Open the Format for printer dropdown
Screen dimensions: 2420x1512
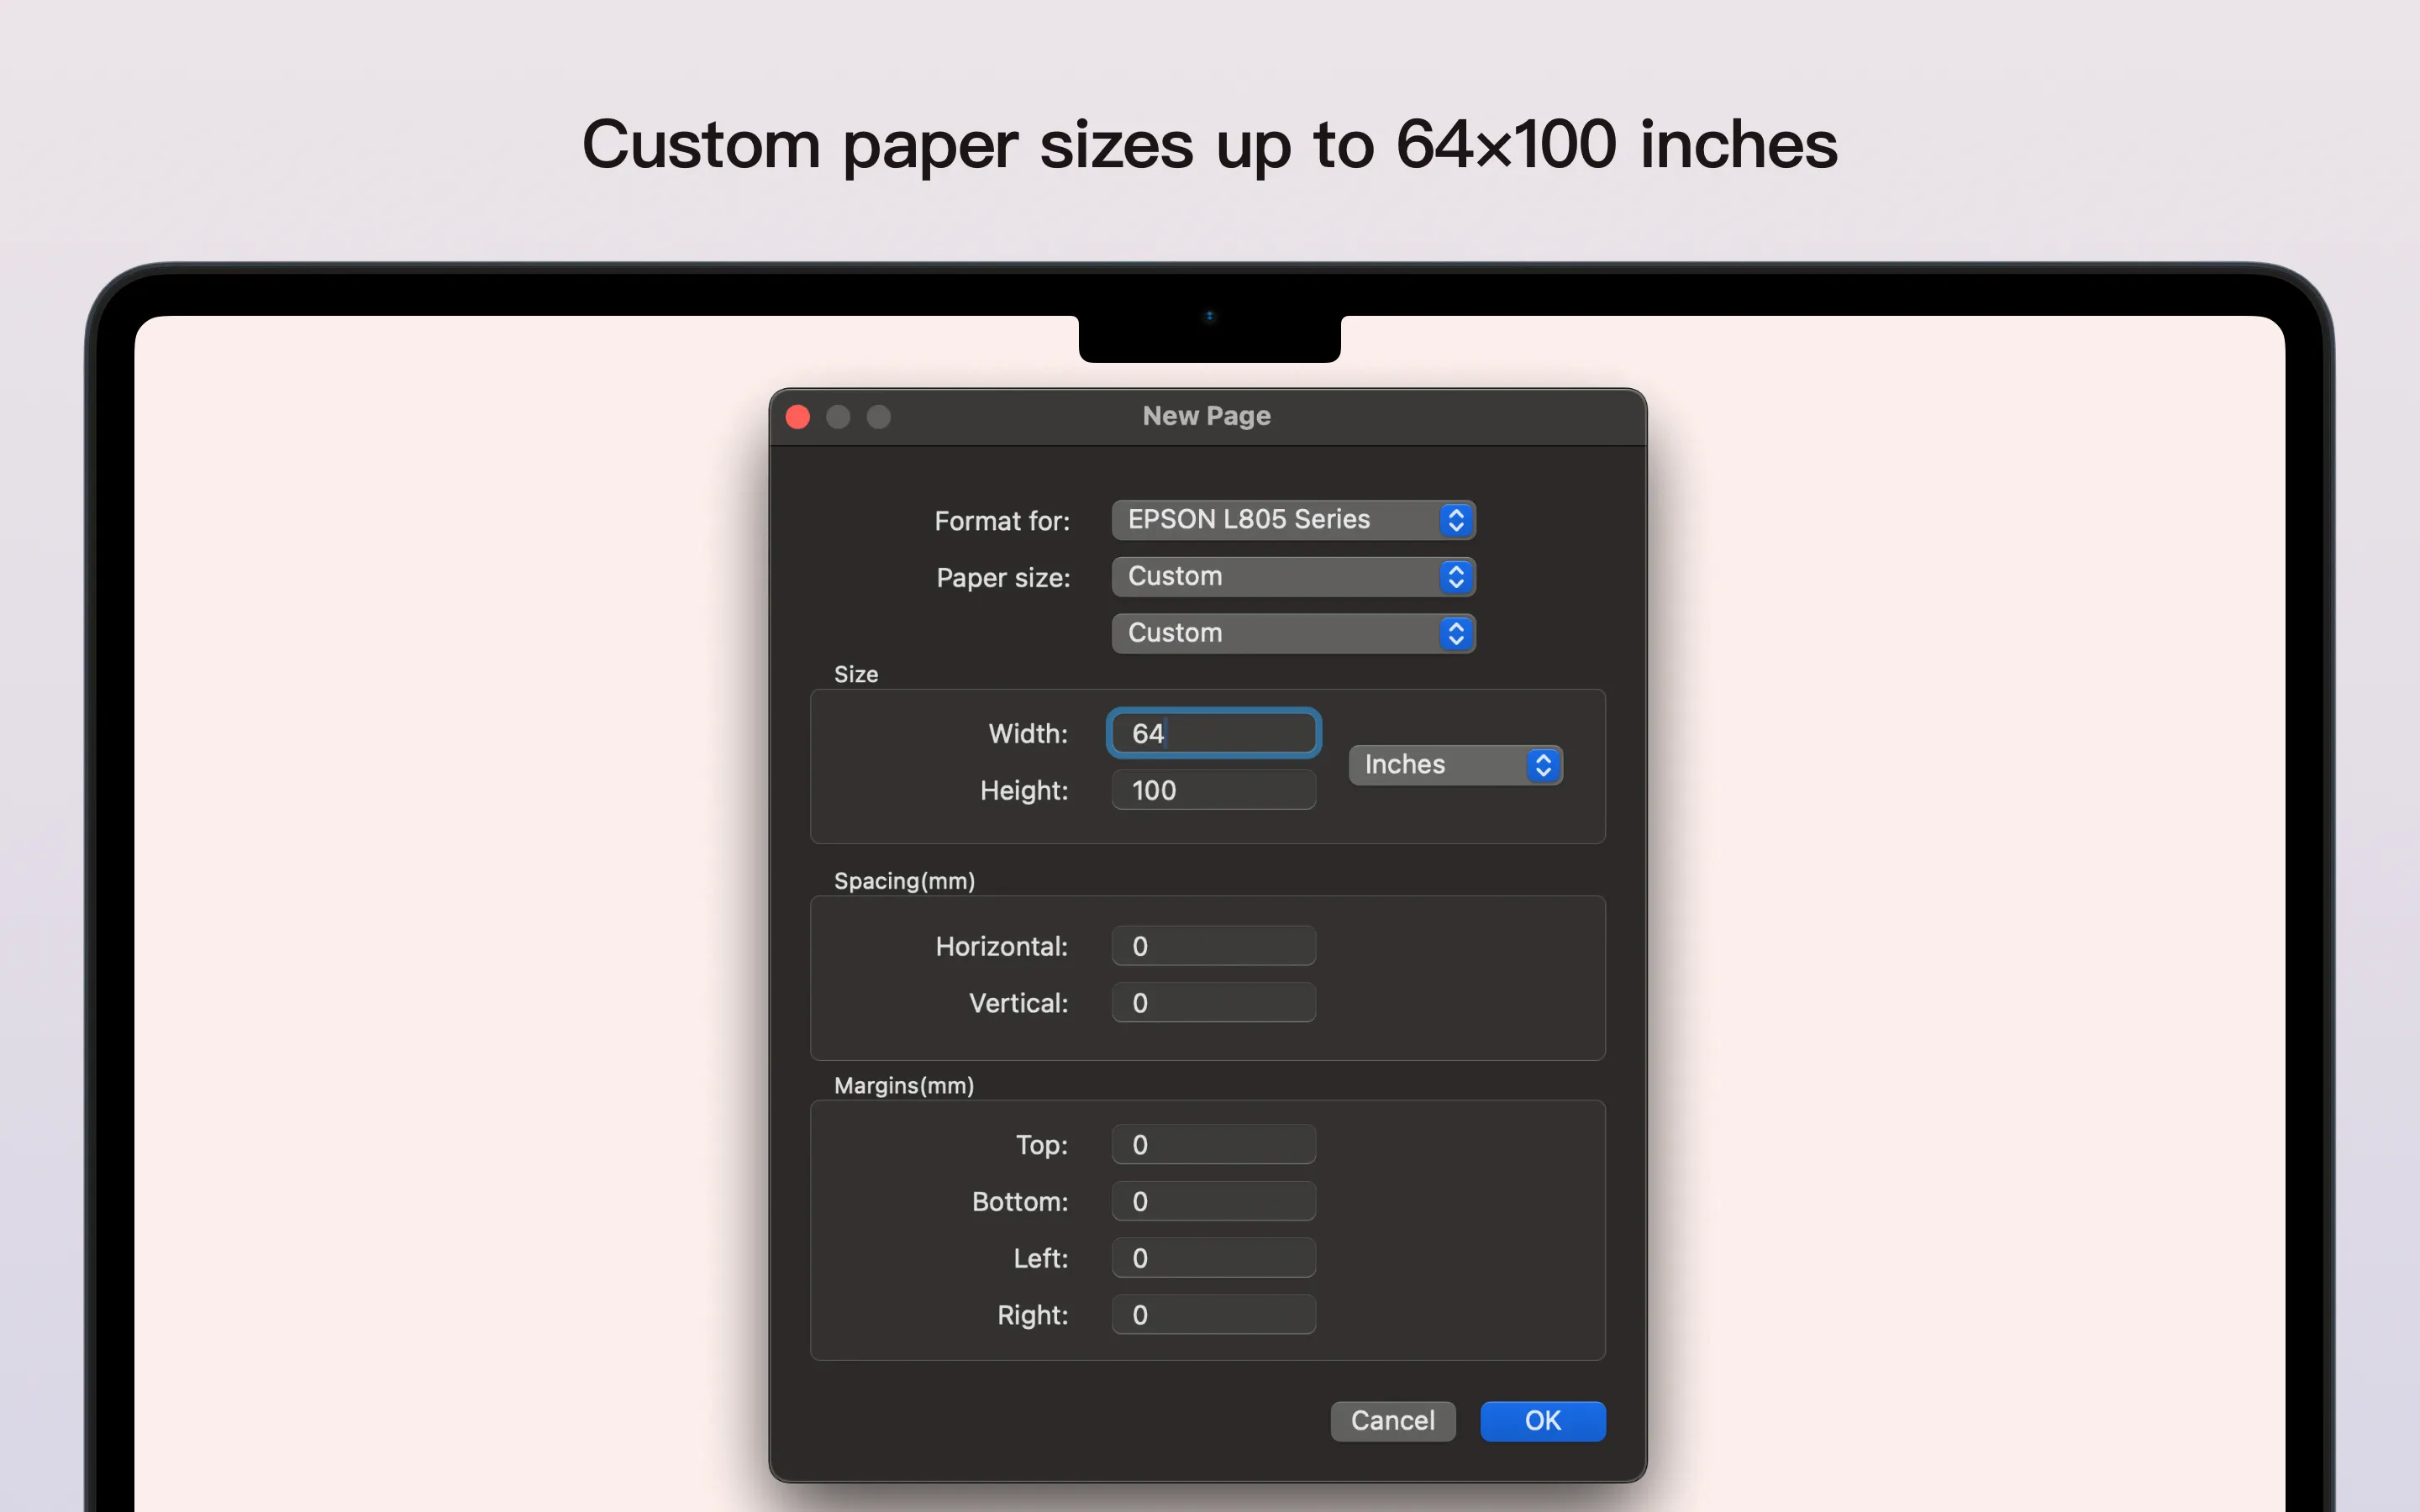(1293, 520)
